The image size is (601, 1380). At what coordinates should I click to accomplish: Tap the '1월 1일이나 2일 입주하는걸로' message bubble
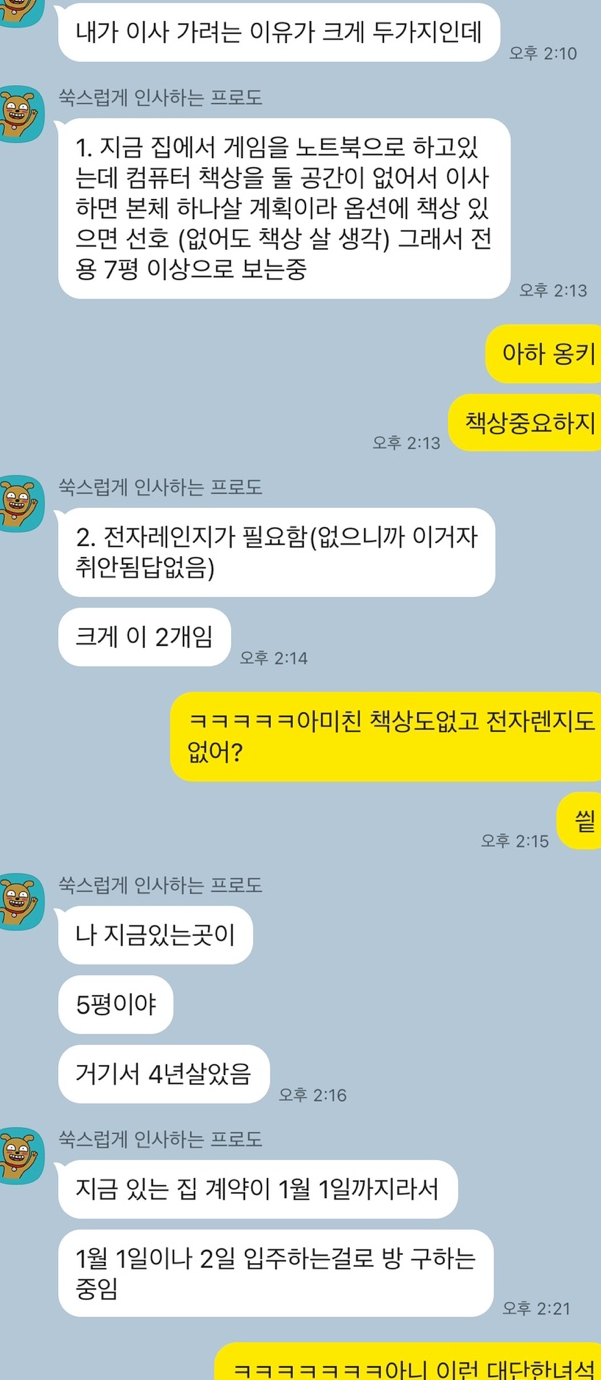(276, 1273)
